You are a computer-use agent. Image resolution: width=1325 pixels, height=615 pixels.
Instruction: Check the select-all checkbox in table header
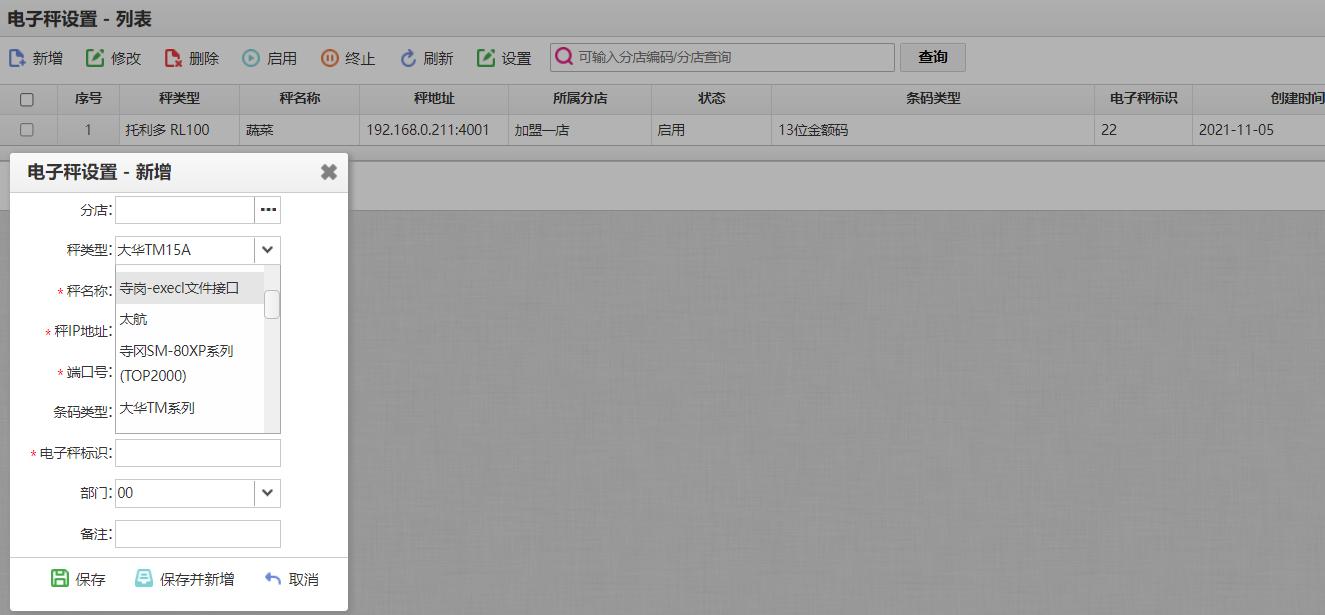(x=27, y=97)
